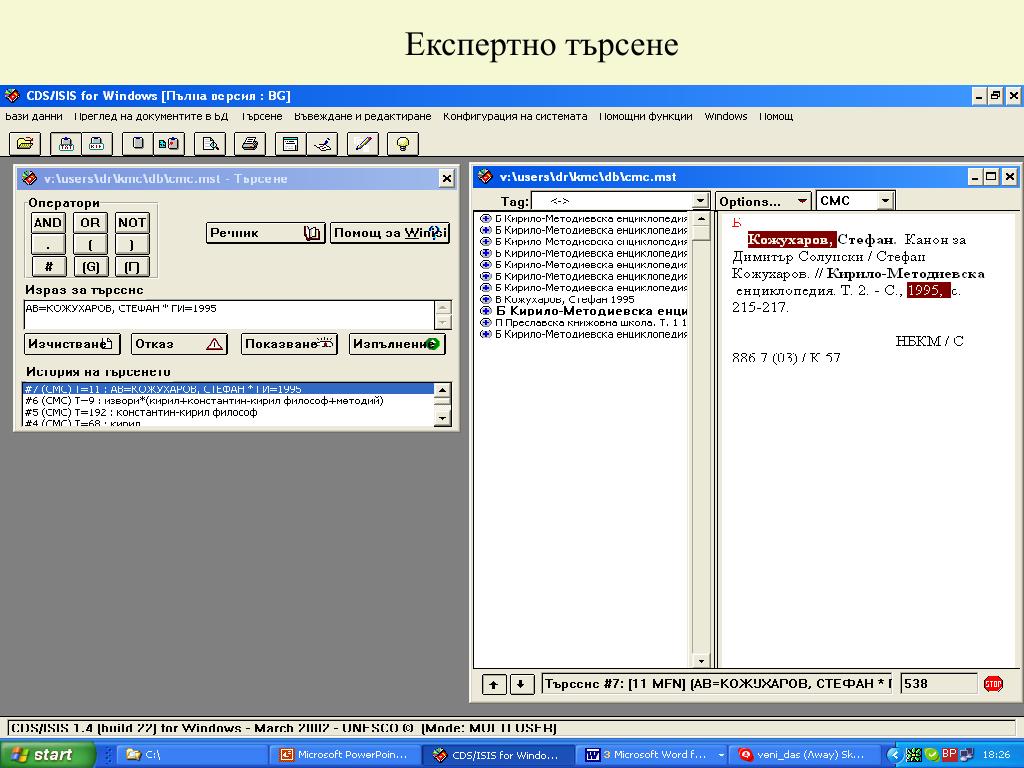Image resolution: width=1024 pixels, height=768 pixels.
Task: Insert the (F) operator
Action: point(132,266)
